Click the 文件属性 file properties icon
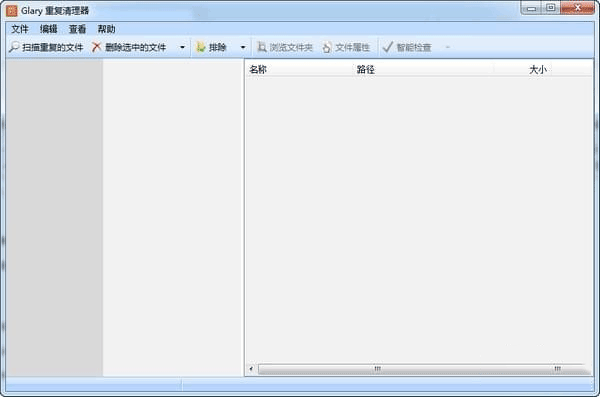Image resolution: width=600 pixels, height=397 pixels. coord(327,47)
